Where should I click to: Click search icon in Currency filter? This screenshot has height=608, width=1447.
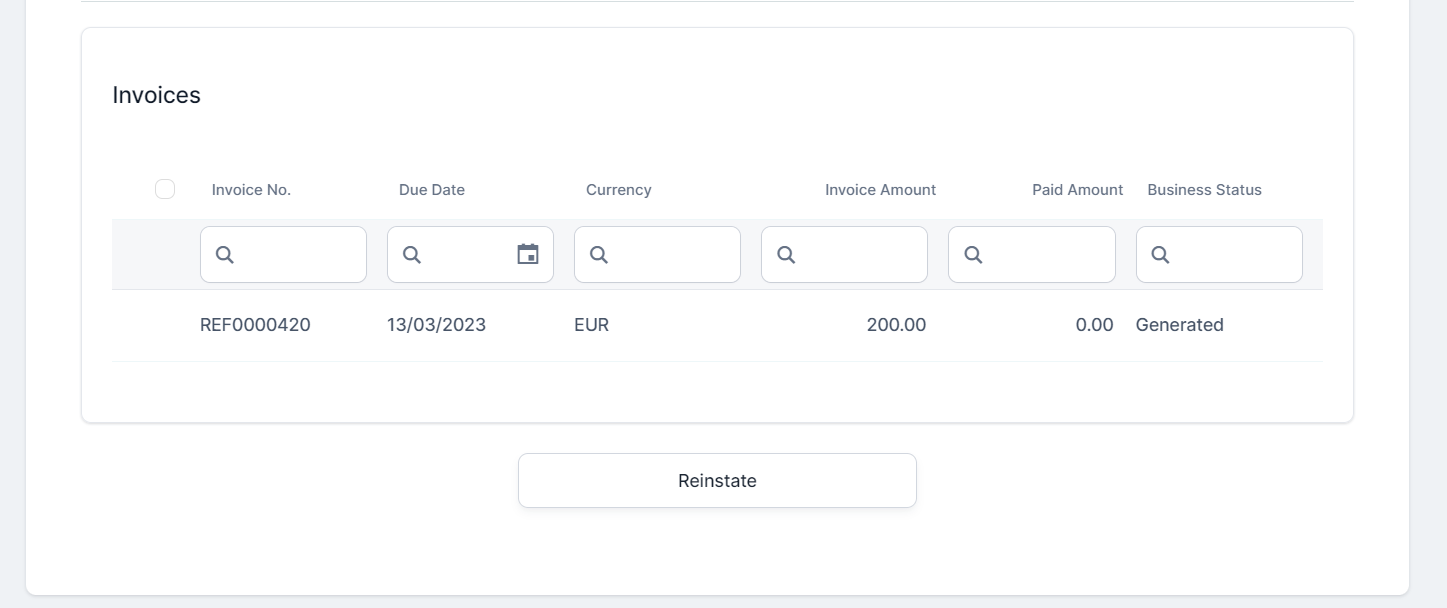pos(599,255)
